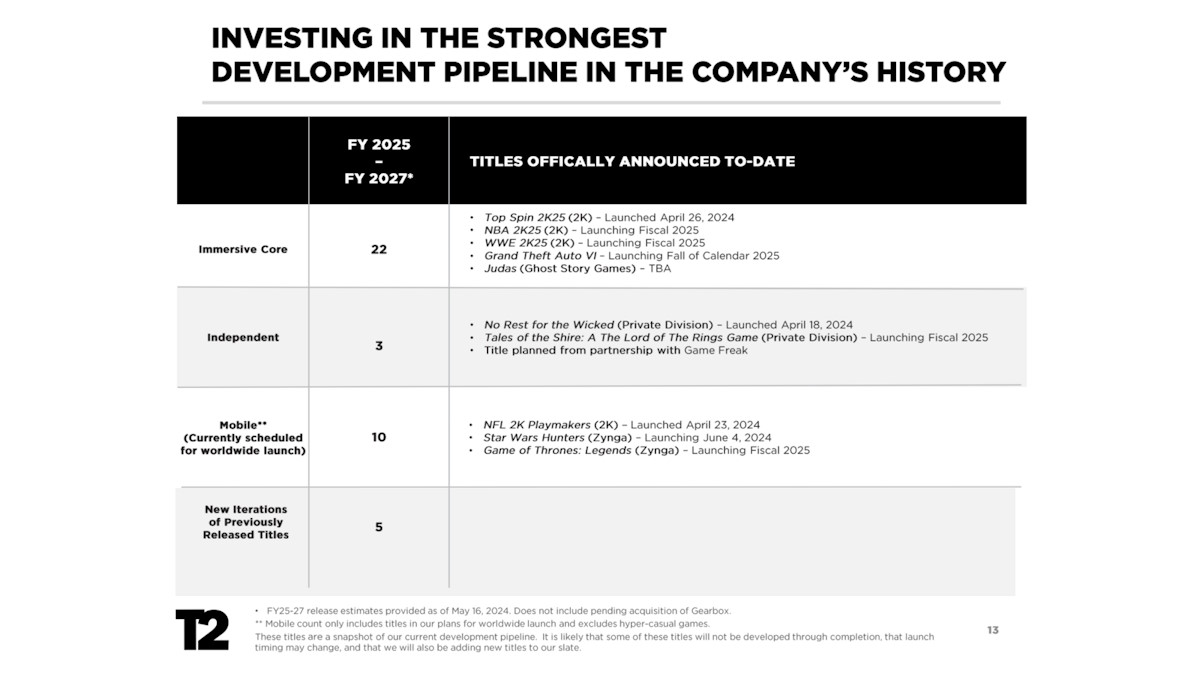Image resolution: width=1200 pixels, height=674 pixels.
Task: Click the Game Freak partnership title line
Action: [x=615, y=351]
